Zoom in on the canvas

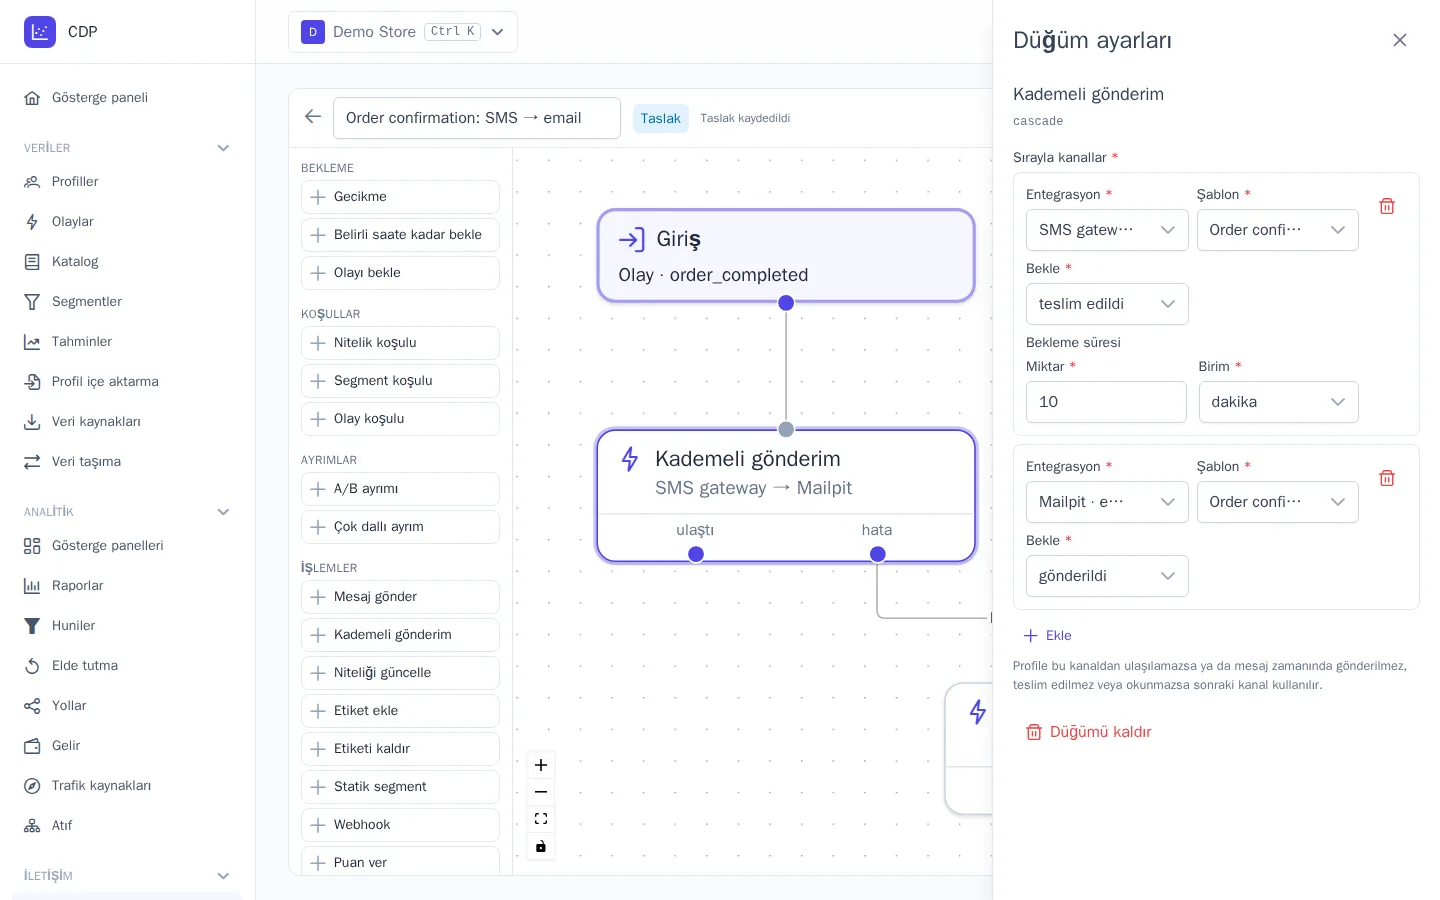pos(541,765)
